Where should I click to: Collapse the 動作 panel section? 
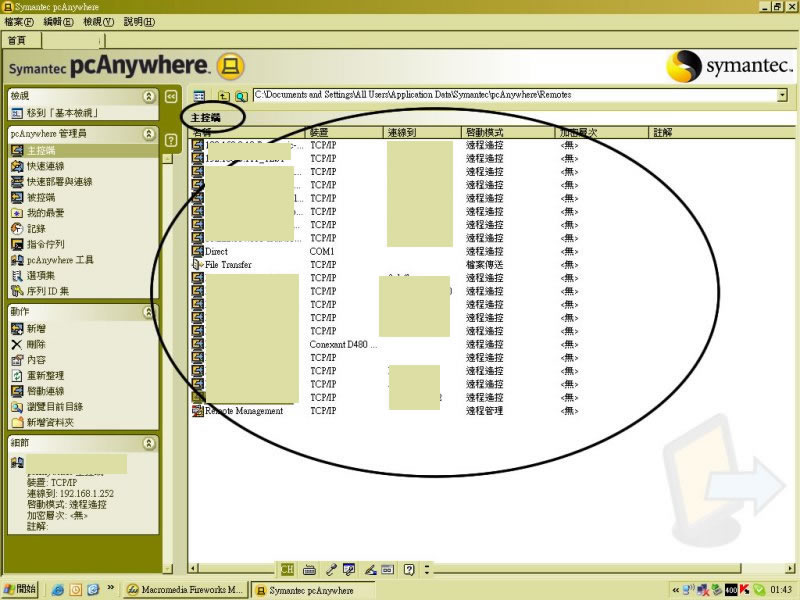point(148,312)
